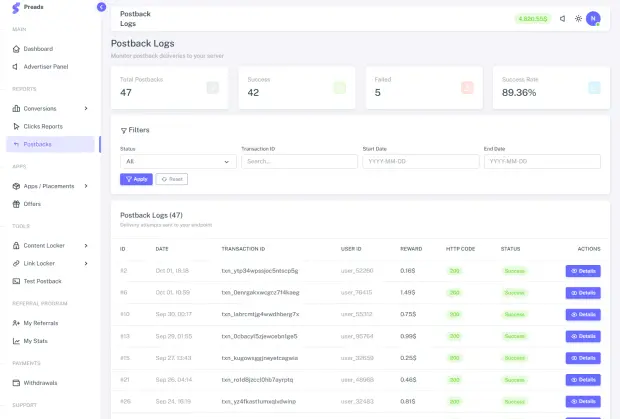Expand the Apps / Placements chevron
The width and height of the screenshot is (620, 419).
pos(86,186)
